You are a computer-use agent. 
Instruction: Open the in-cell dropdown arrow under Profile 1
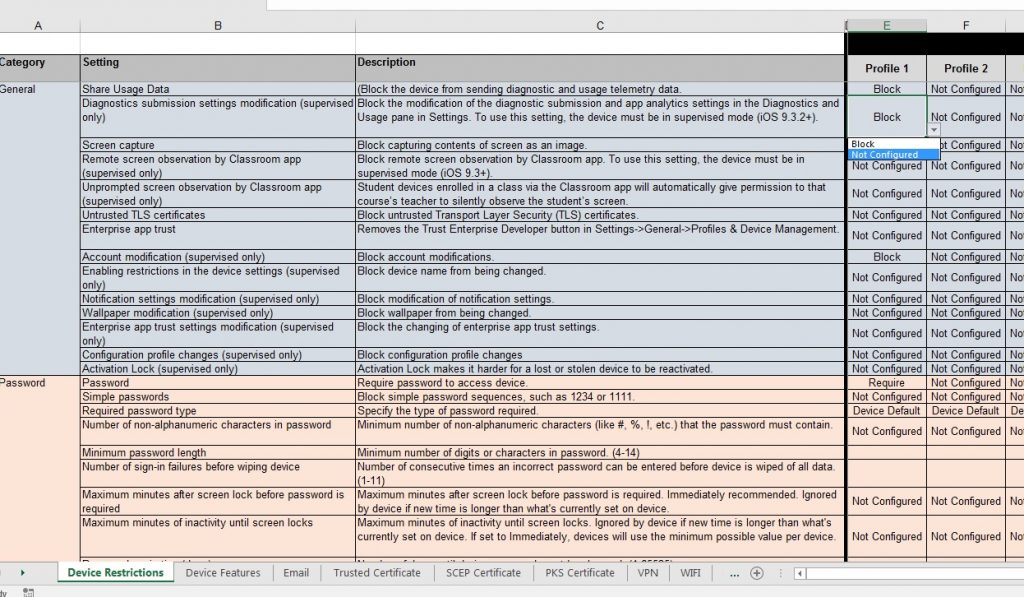click(933, 130)
